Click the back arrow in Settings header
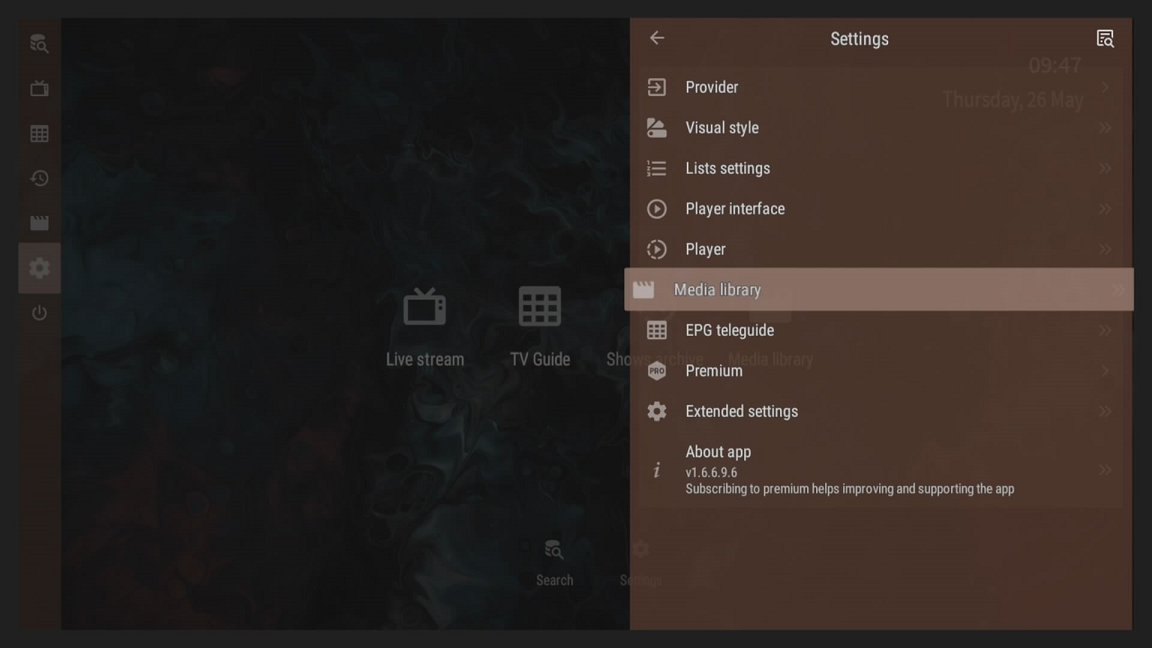The width and height of the screenshot is (1152, 648). pyautogui.click(x=657, y=38)
